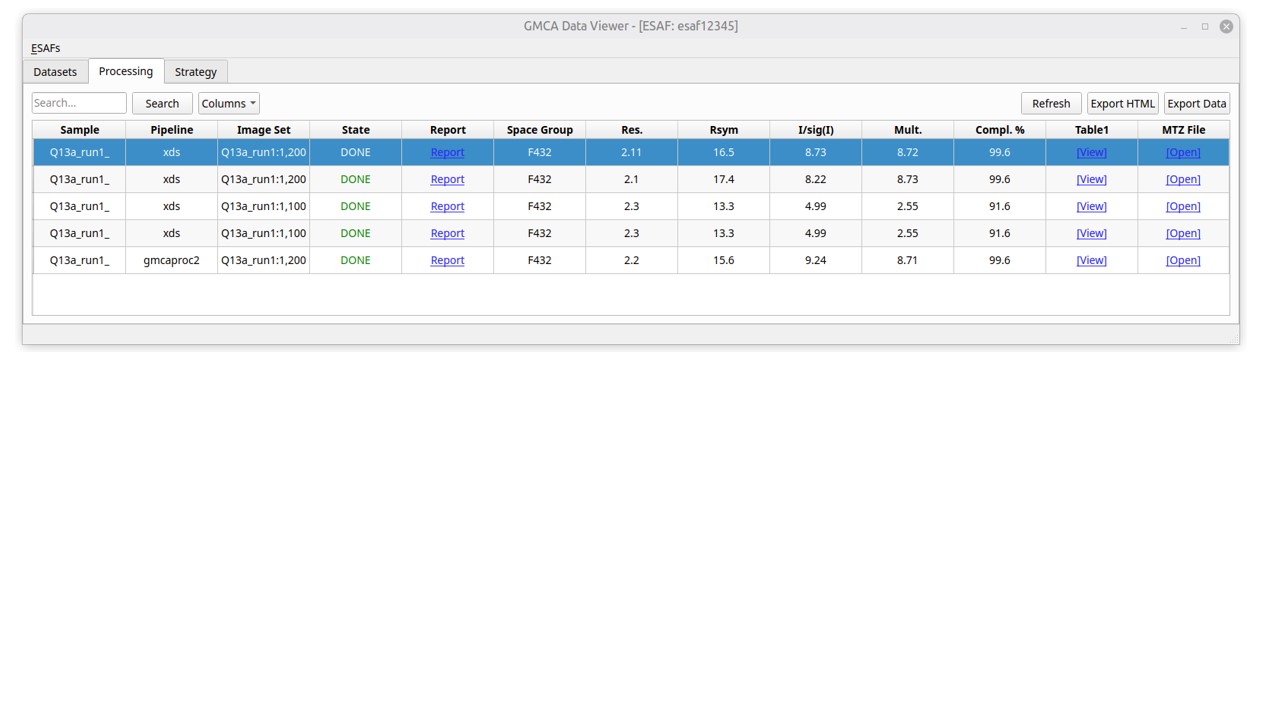Switch to the Datasets tab

(x=55, y=72)
